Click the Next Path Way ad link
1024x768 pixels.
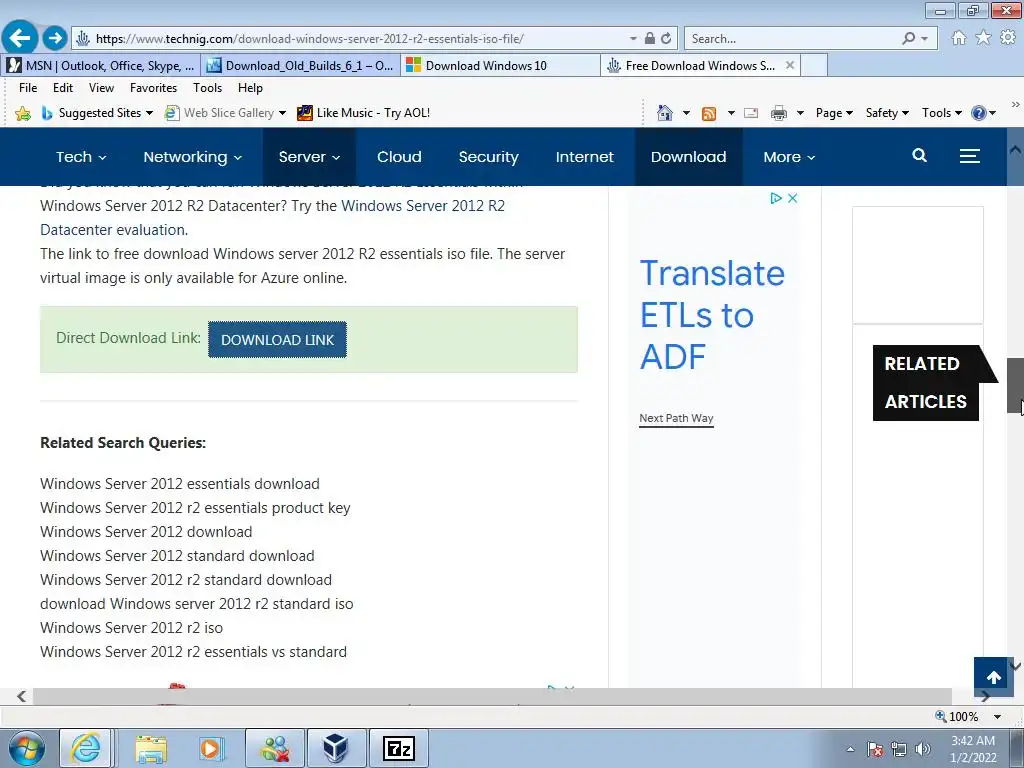tap(676, 418)
